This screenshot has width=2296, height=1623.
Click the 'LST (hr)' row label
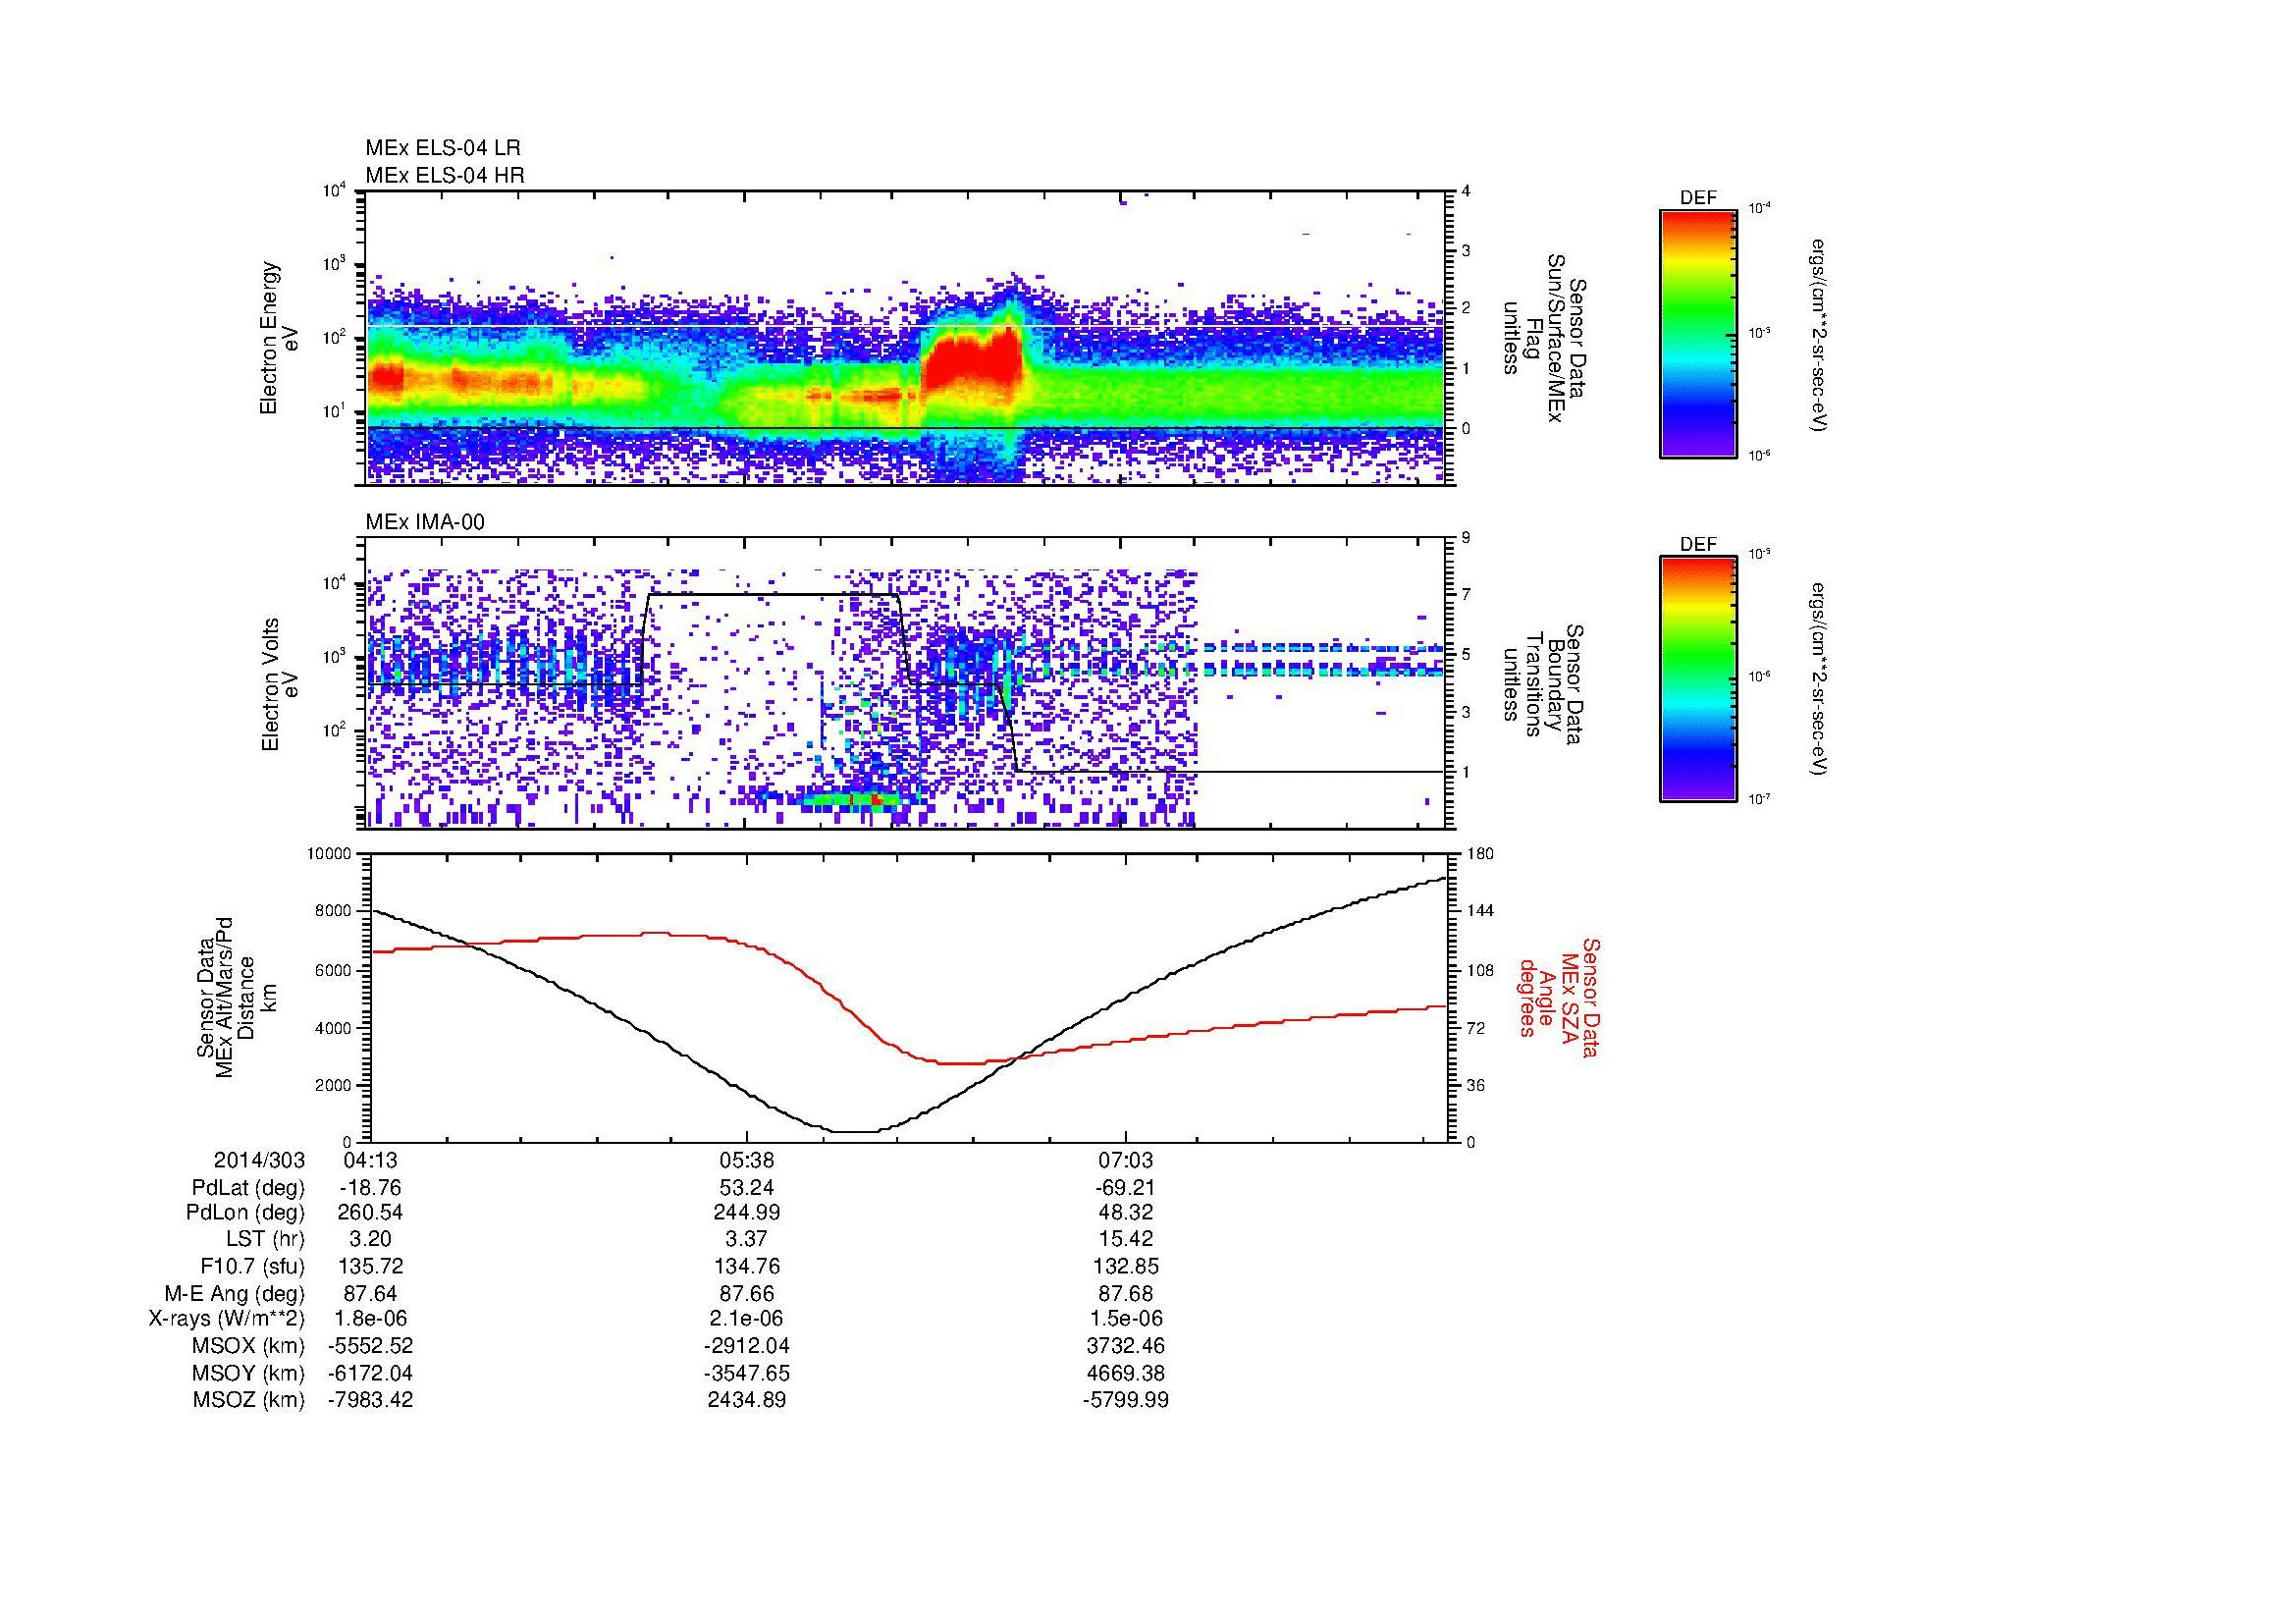pos(264,1239)
